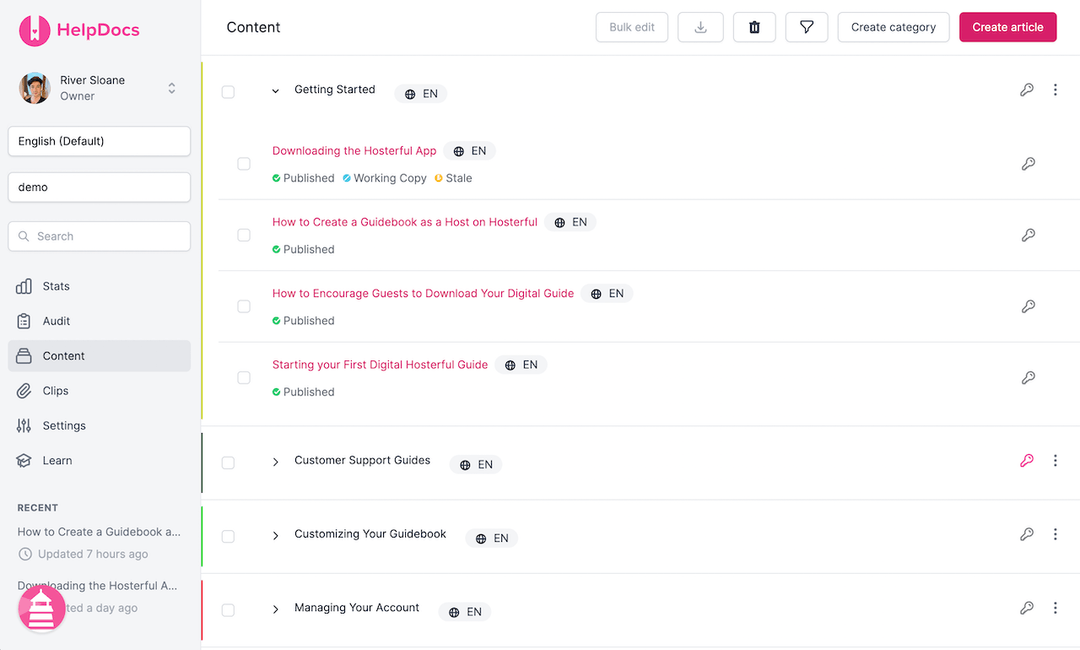The width and height of the screenshot is (1080, 650).
Task: Click the Search field in the sidebar
Action: click(x=98, y=236)
